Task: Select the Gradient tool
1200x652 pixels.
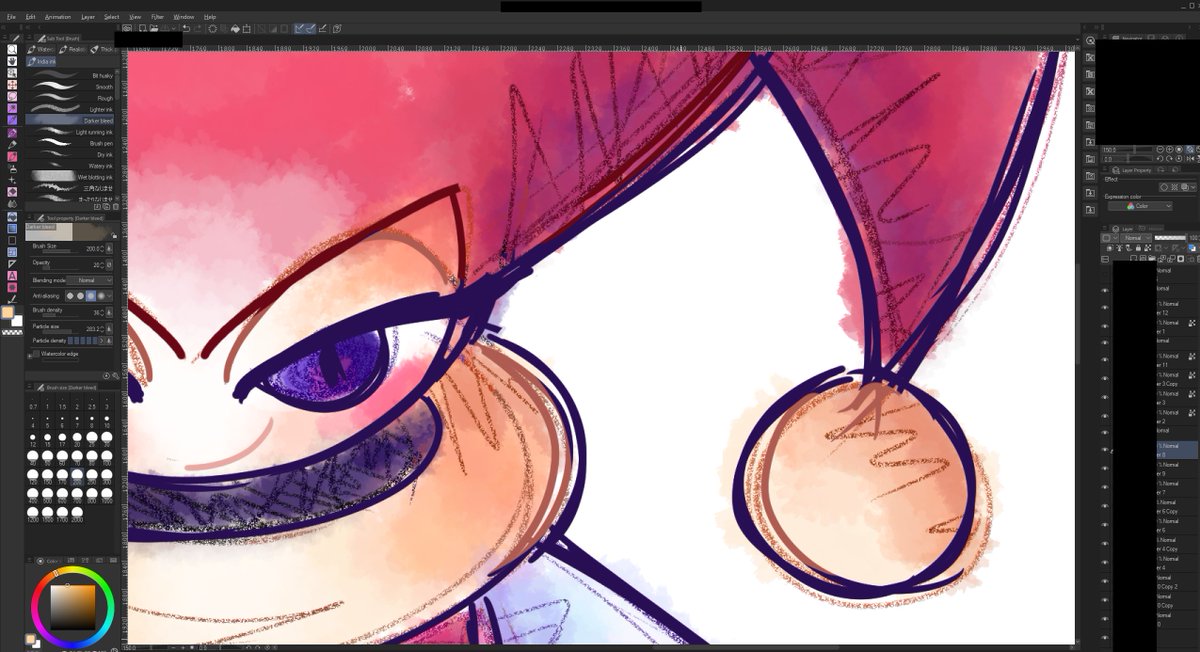Action: pyautogui.click(x=12, y=228)
